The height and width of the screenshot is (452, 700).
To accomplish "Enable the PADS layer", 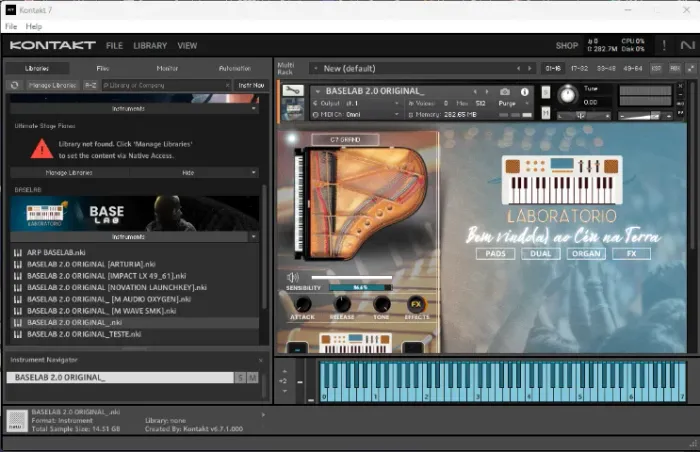I will (496, 254).
